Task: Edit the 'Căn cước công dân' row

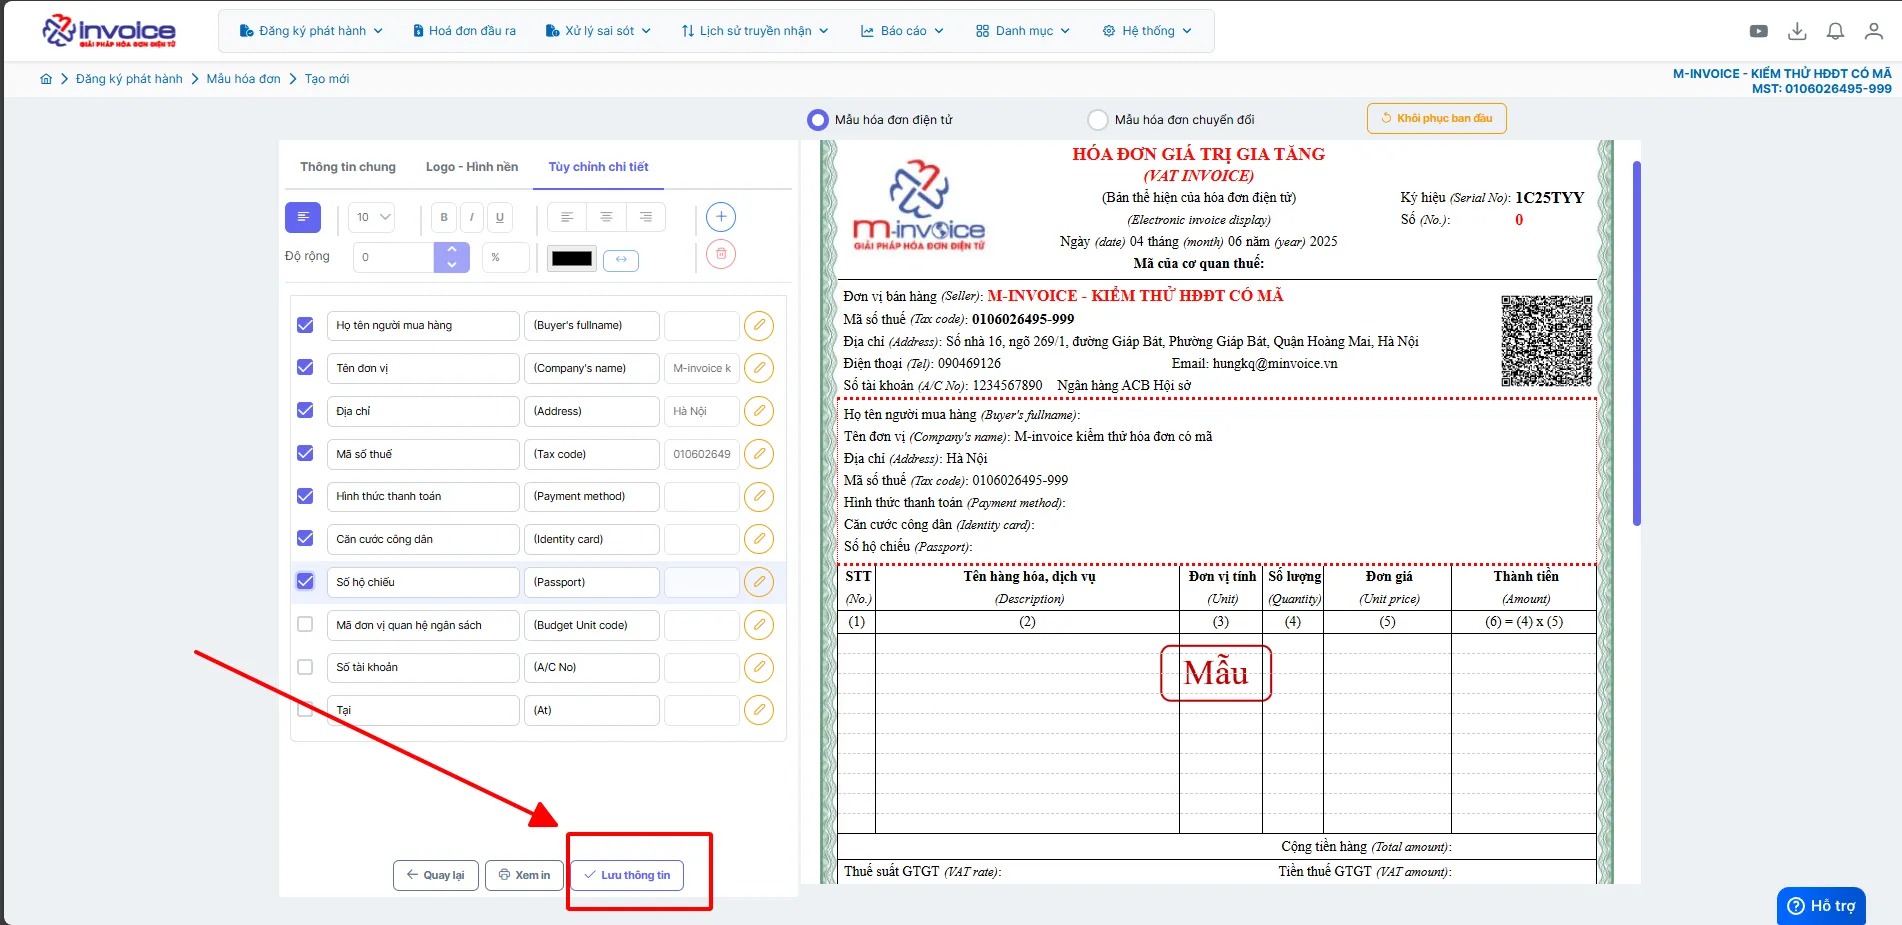Action: [759, 539]
